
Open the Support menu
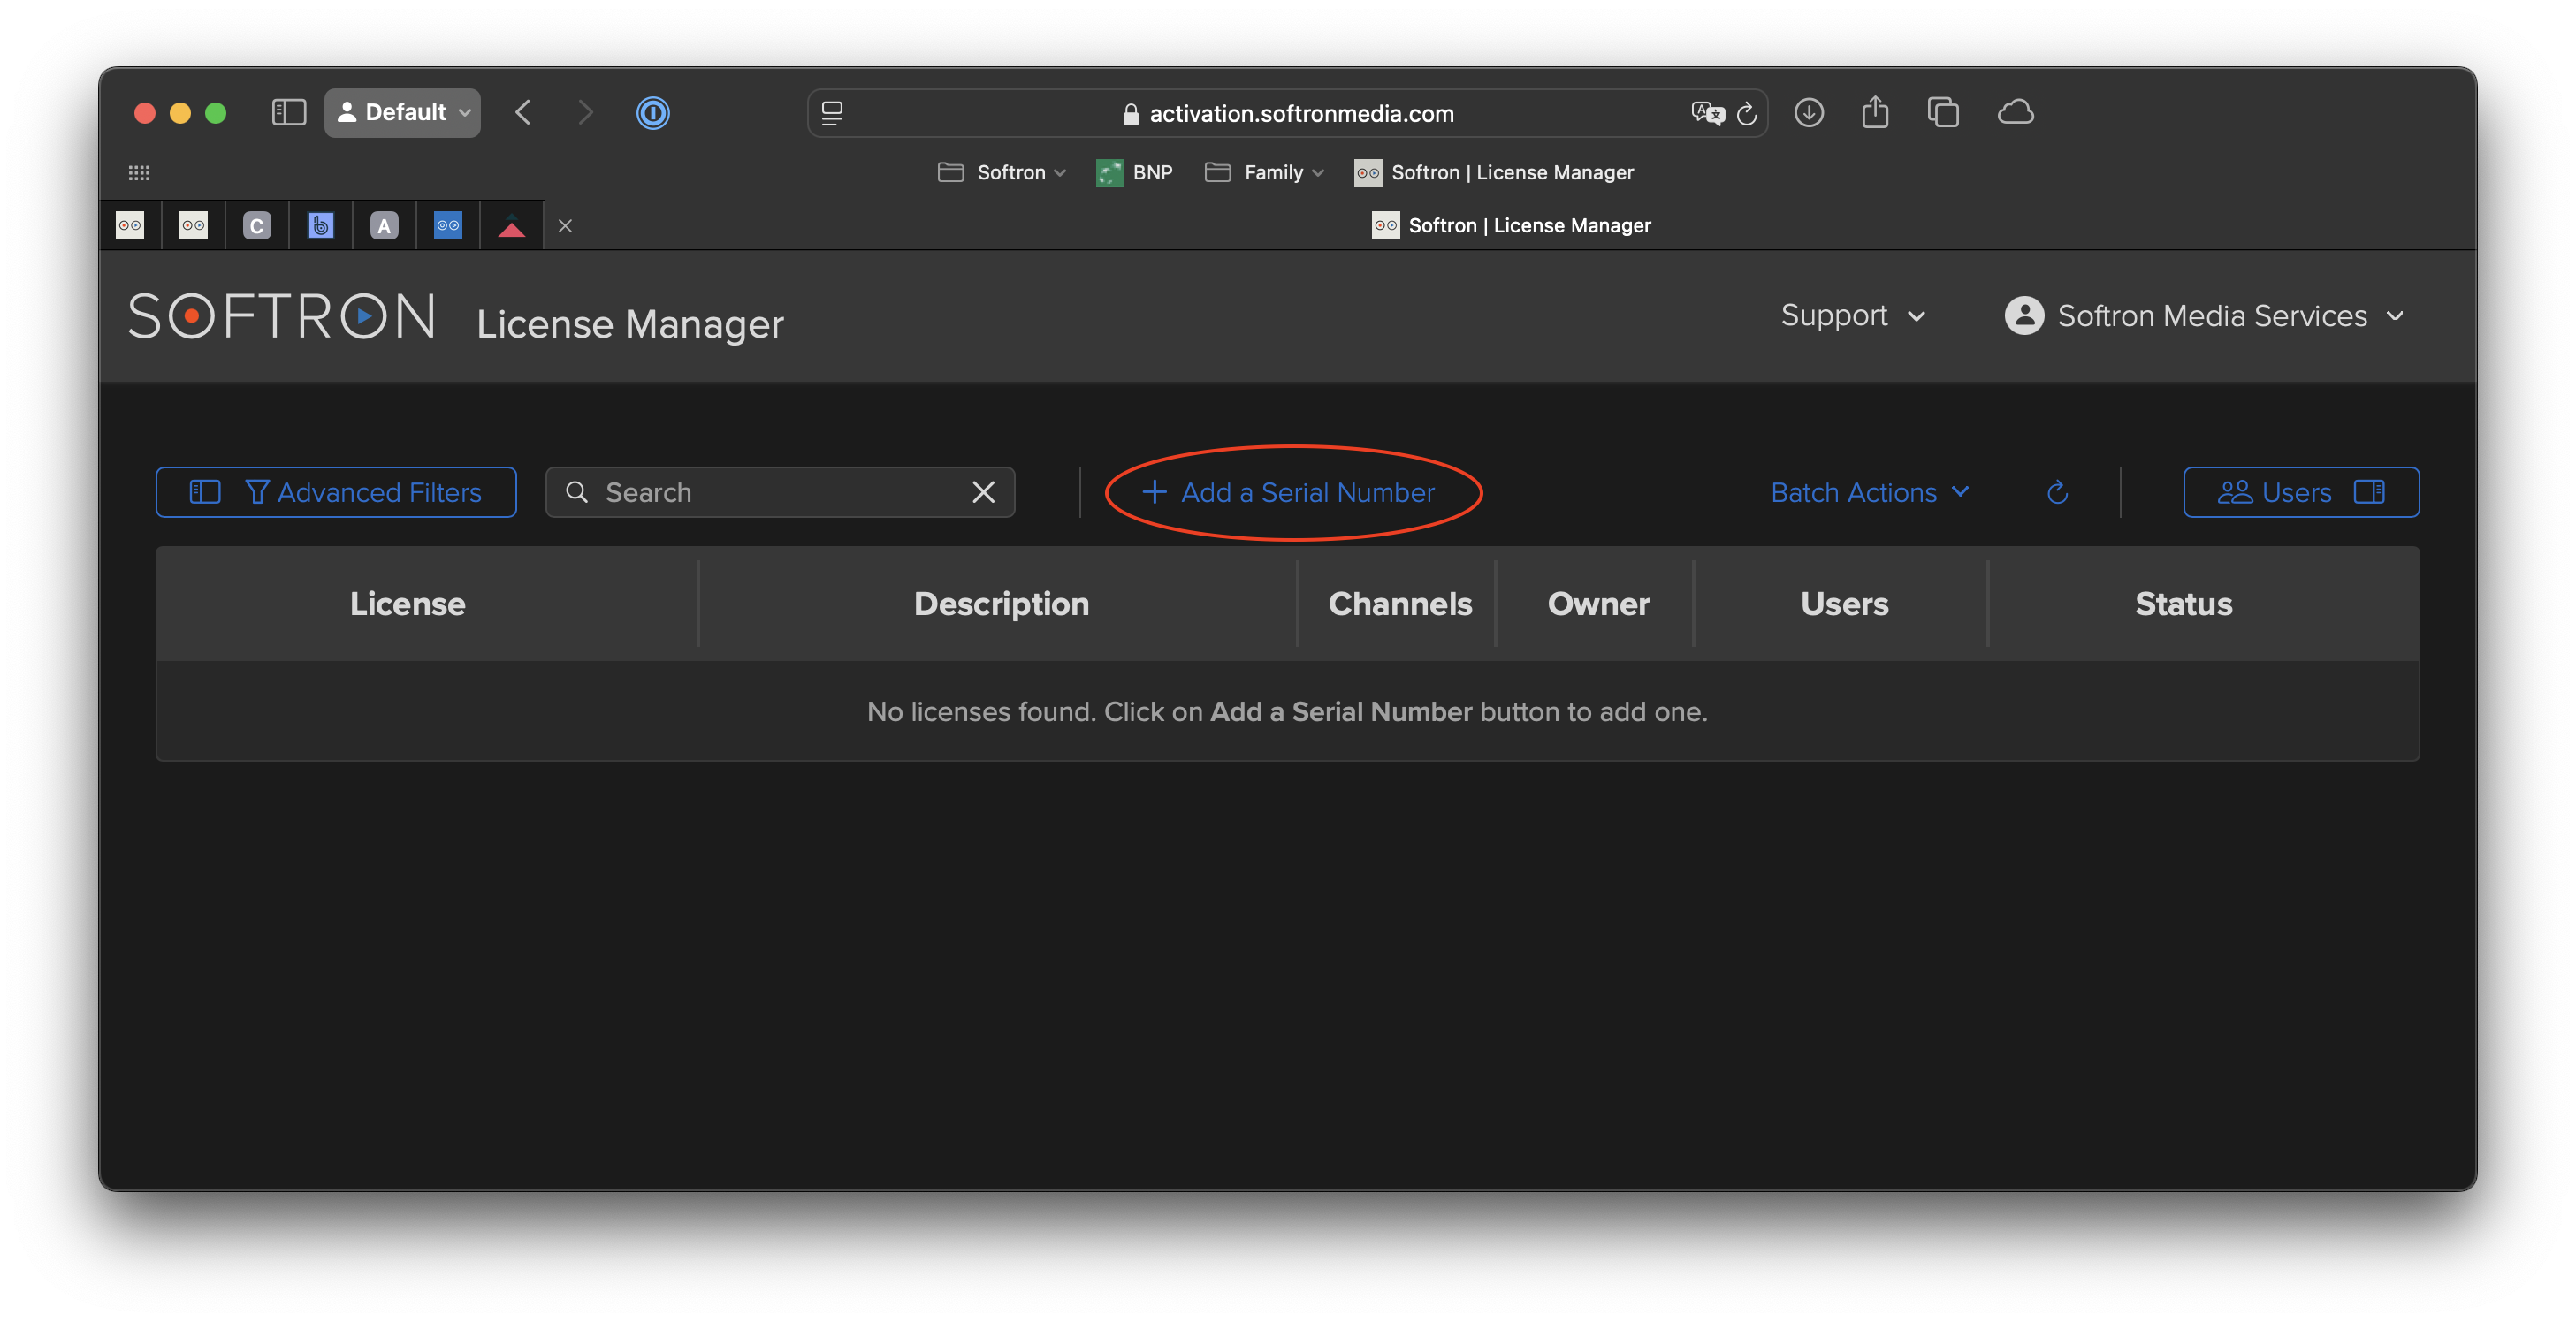(x=1853, y=316)
